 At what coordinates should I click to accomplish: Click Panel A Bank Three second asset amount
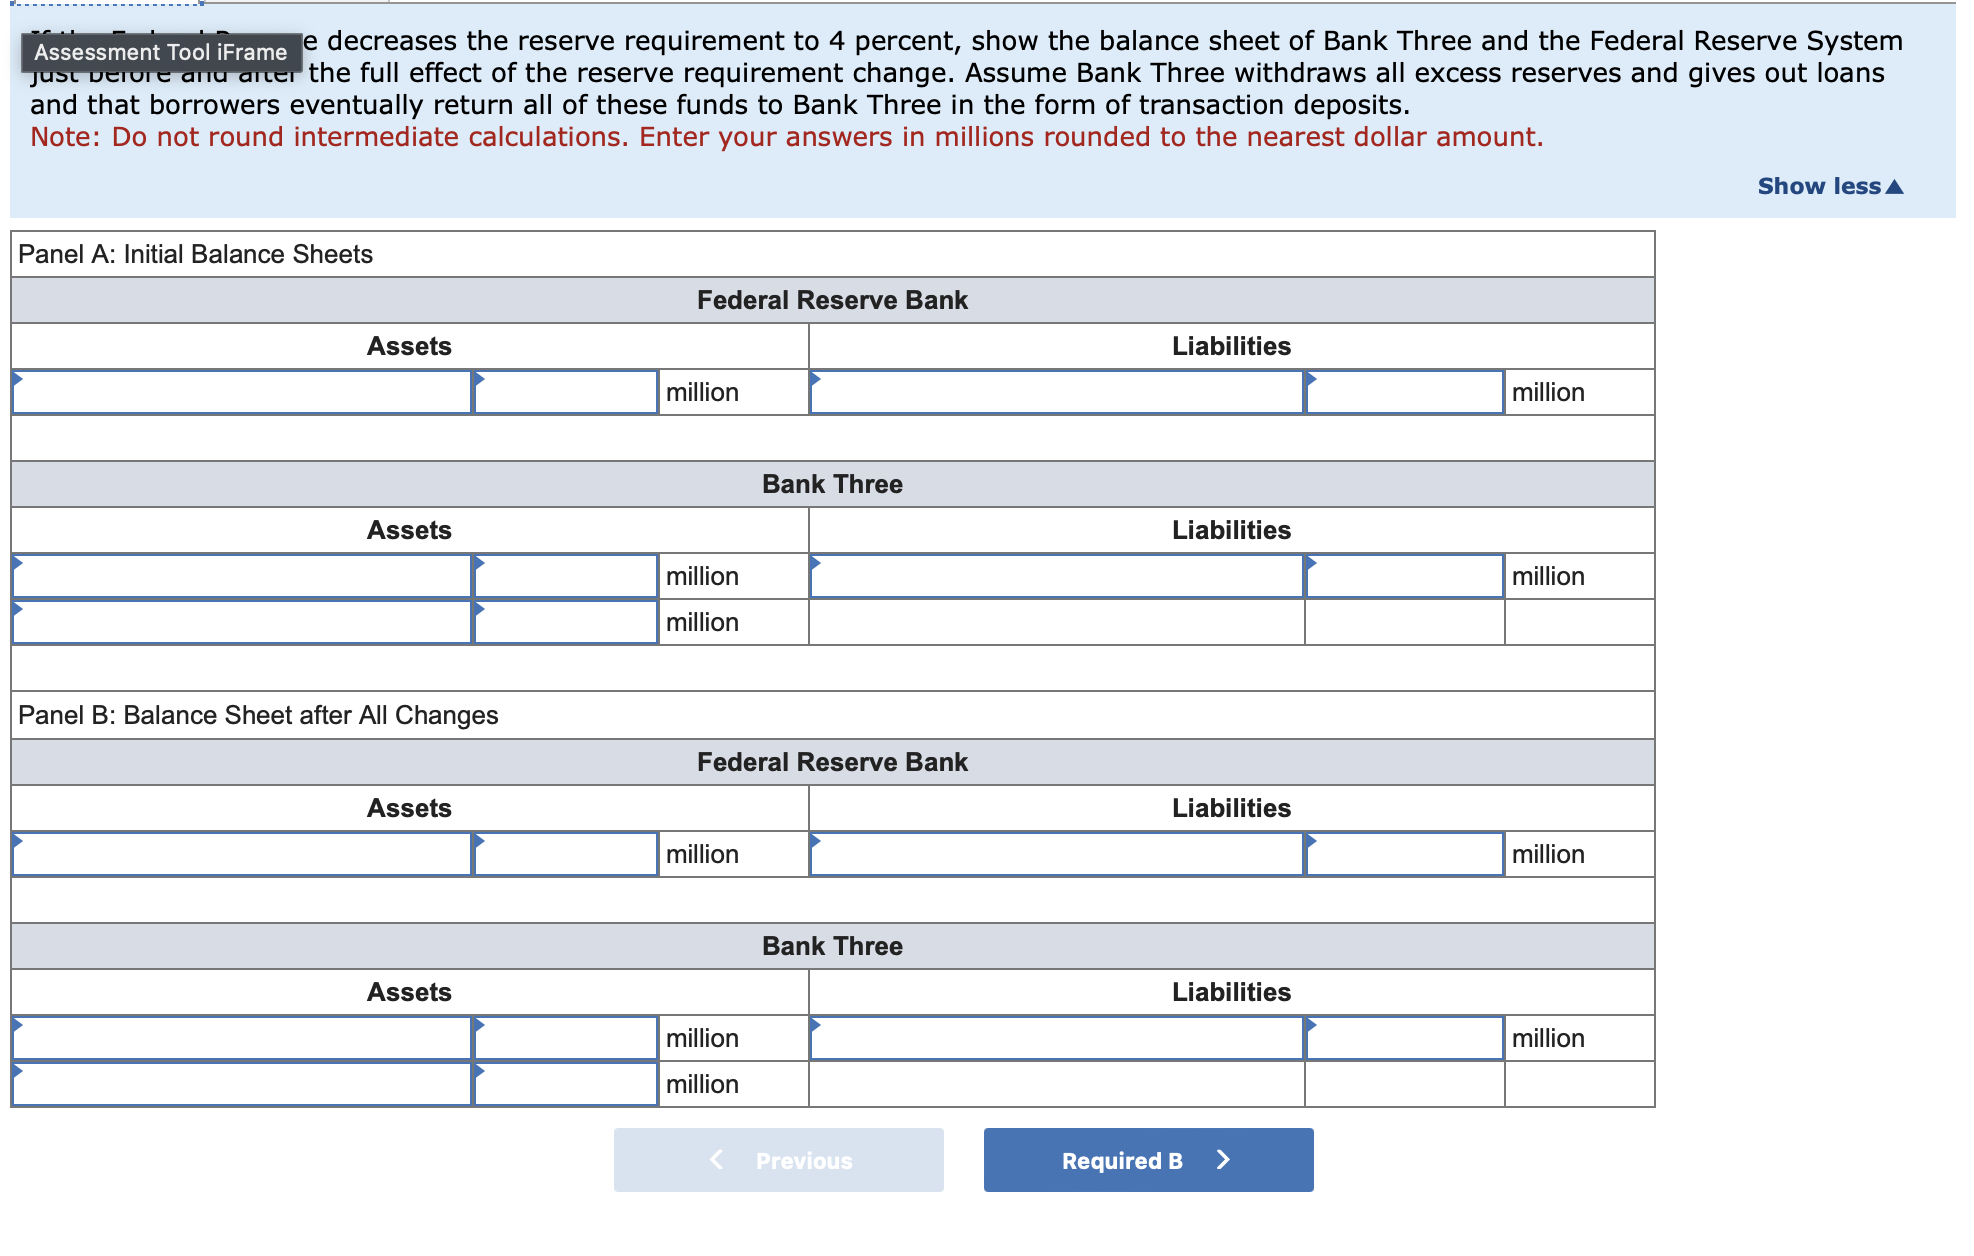566,622
